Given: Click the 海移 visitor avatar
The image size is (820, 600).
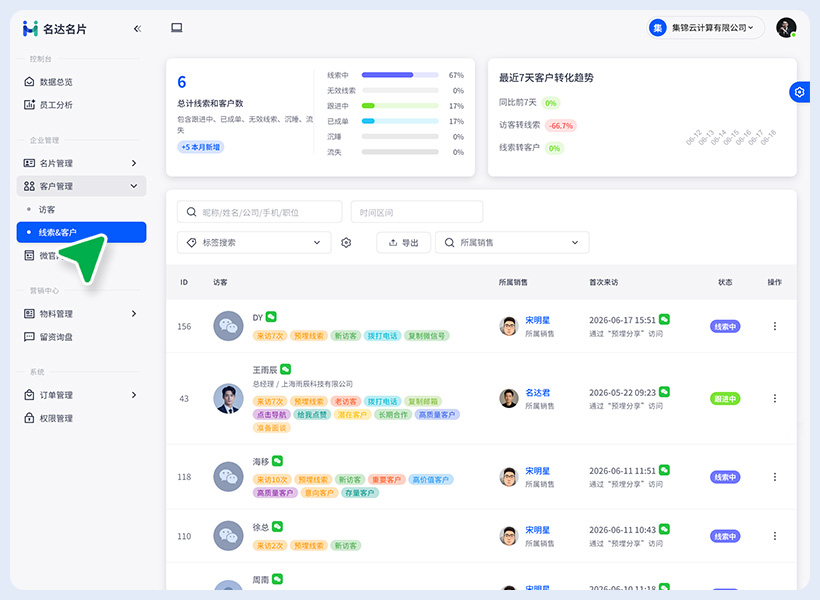Looking at the screenshot, I should (229, 477).
